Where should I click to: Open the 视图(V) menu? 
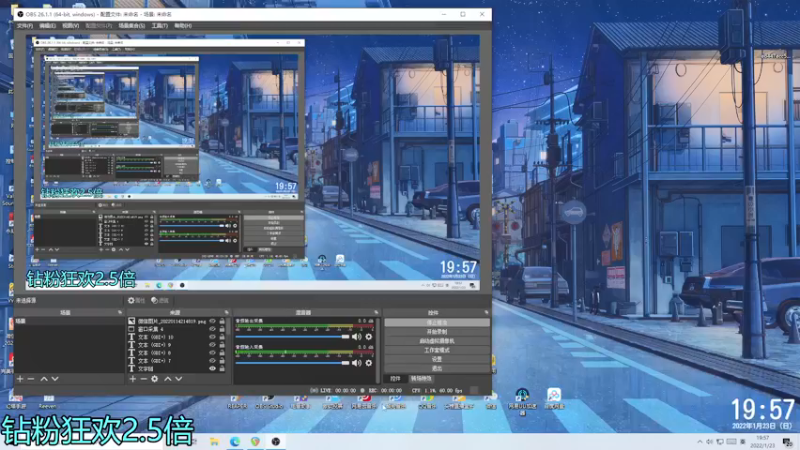click(70, 26)
